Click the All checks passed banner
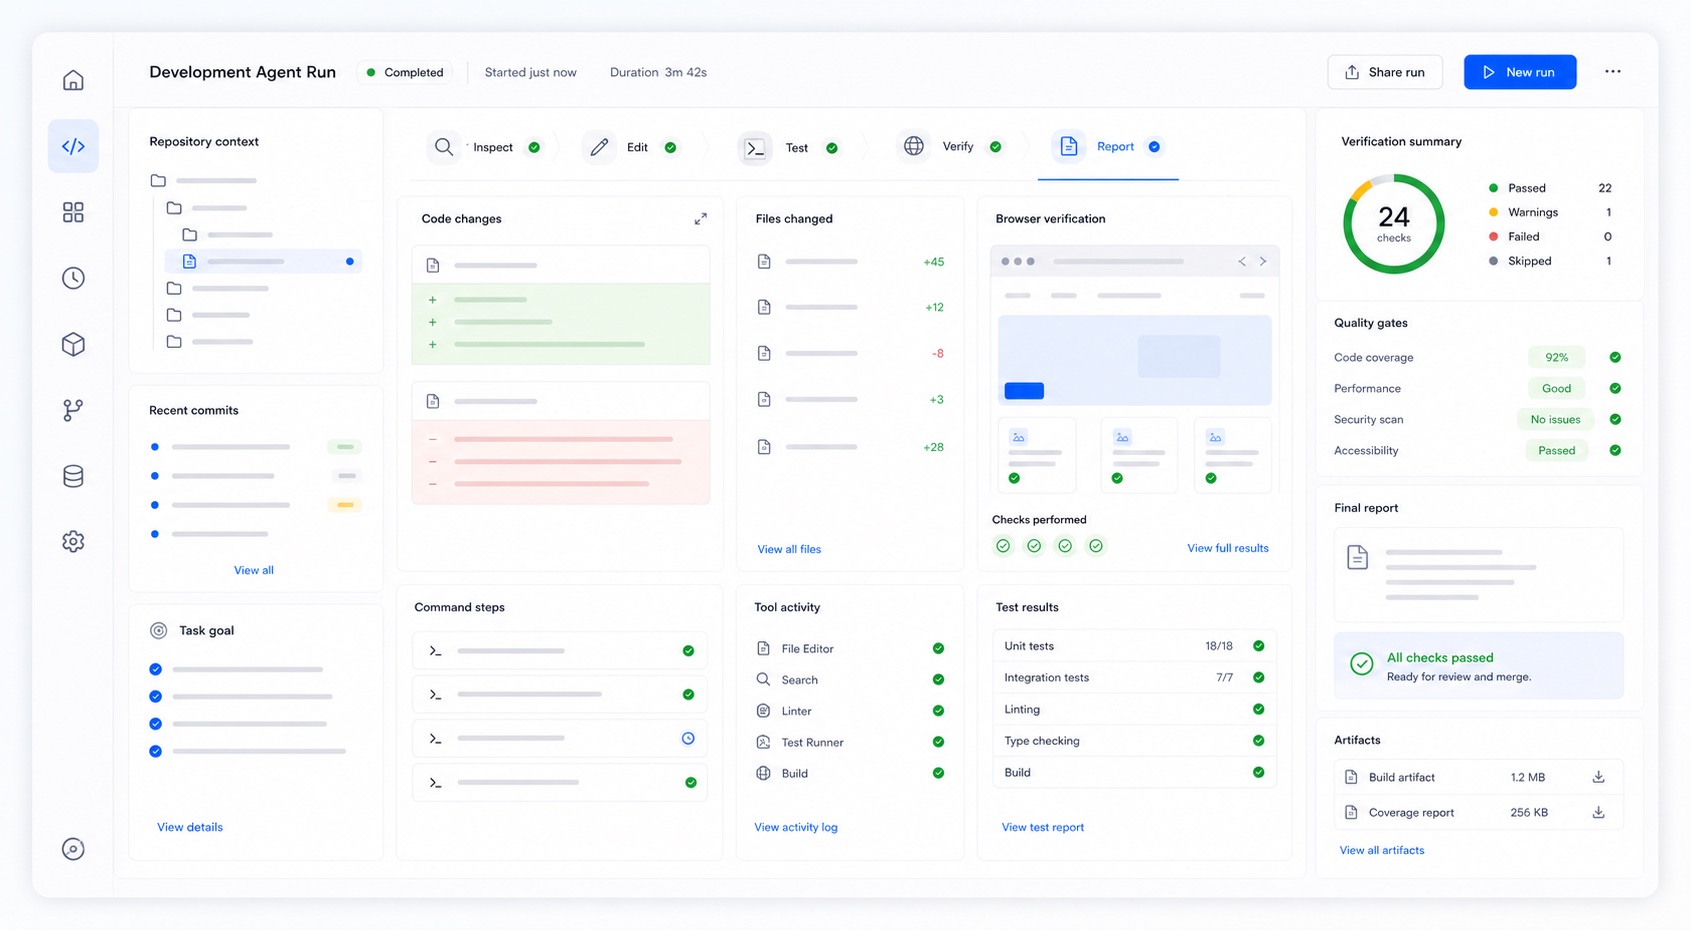 [1479, 666]
